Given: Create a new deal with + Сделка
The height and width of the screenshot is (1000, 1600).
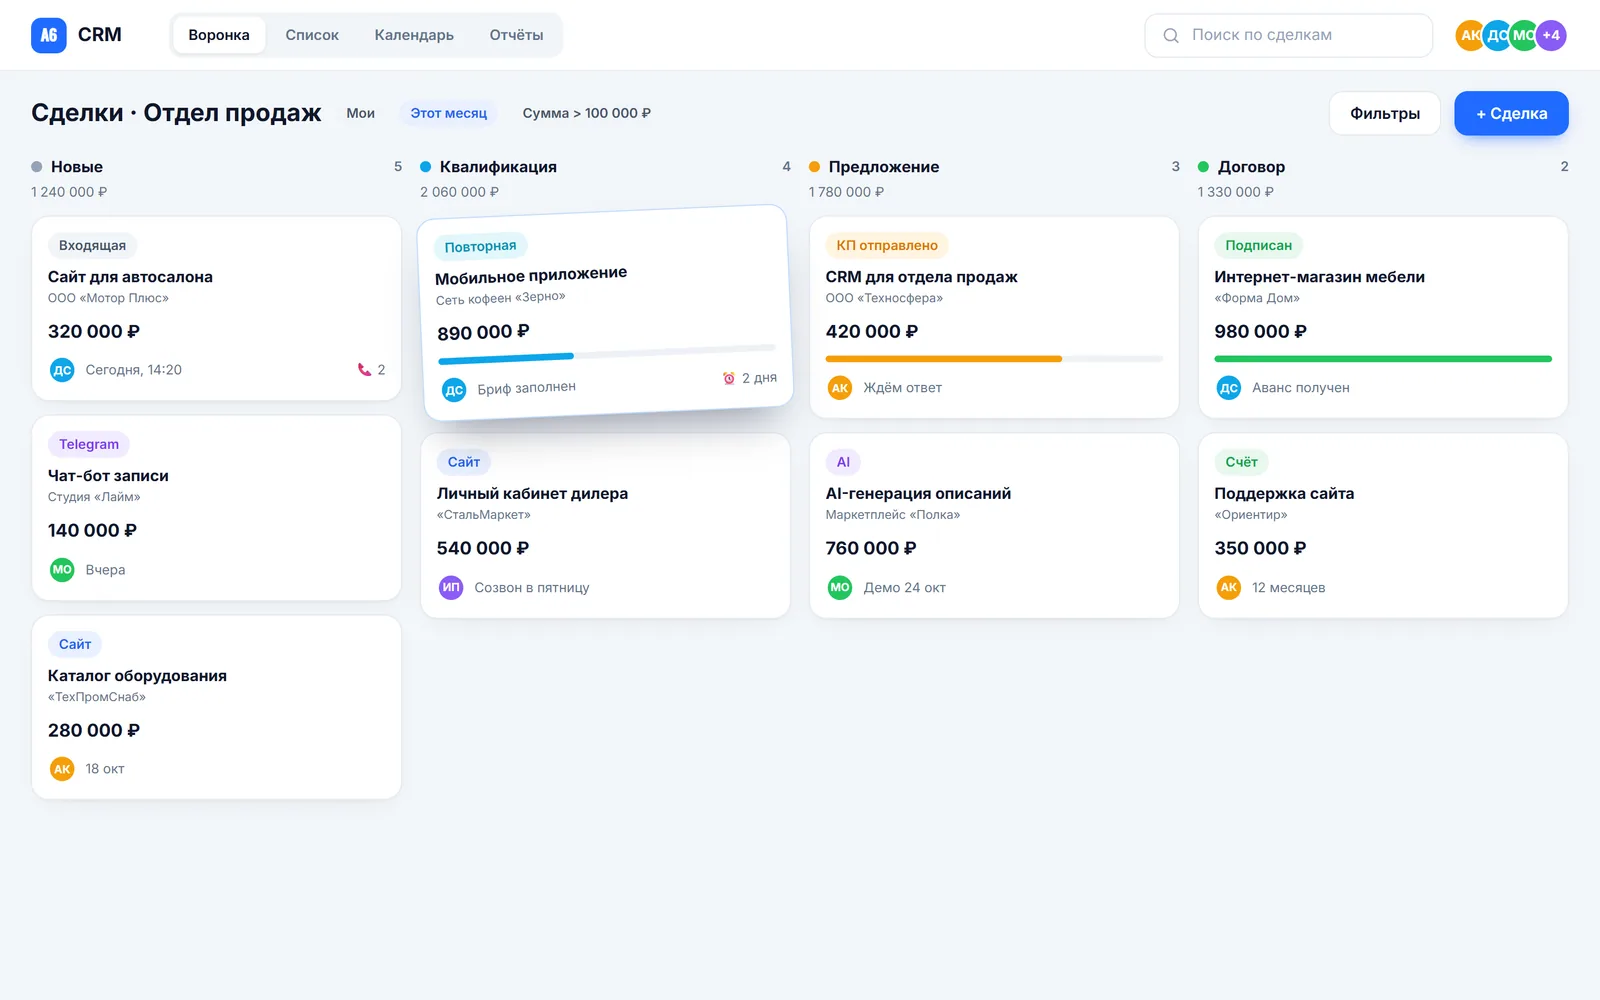Looking at the screenshot, I should [1511, 113].
